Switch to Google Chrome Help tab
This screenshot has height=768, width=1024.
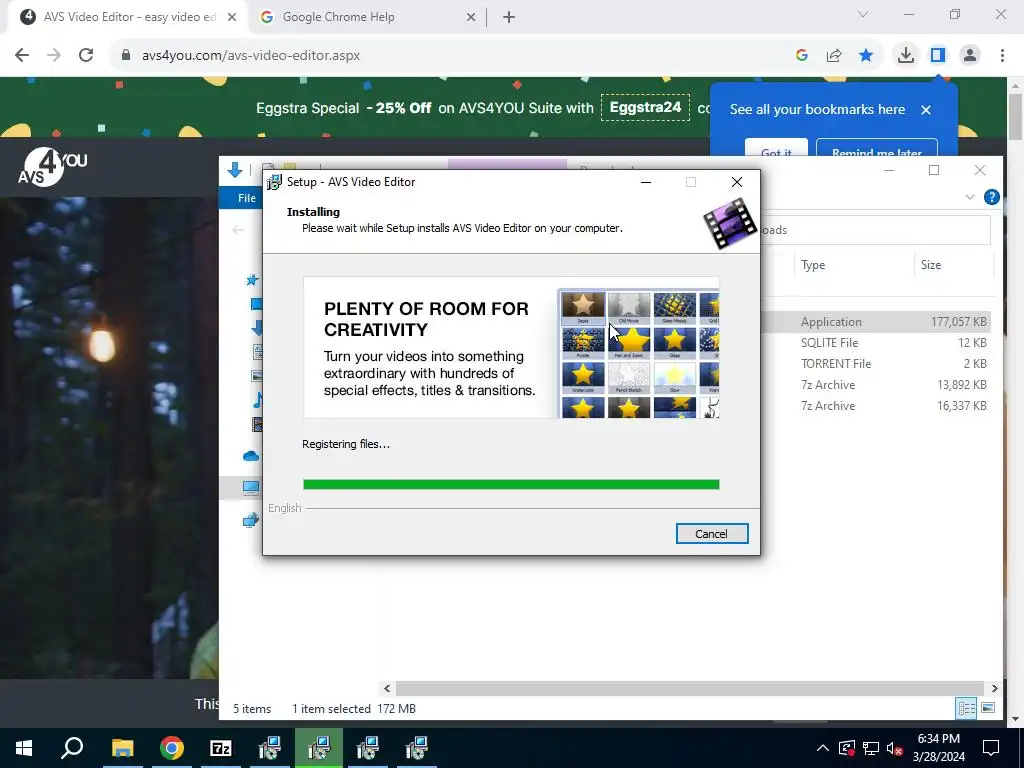(x=362, y=17)
